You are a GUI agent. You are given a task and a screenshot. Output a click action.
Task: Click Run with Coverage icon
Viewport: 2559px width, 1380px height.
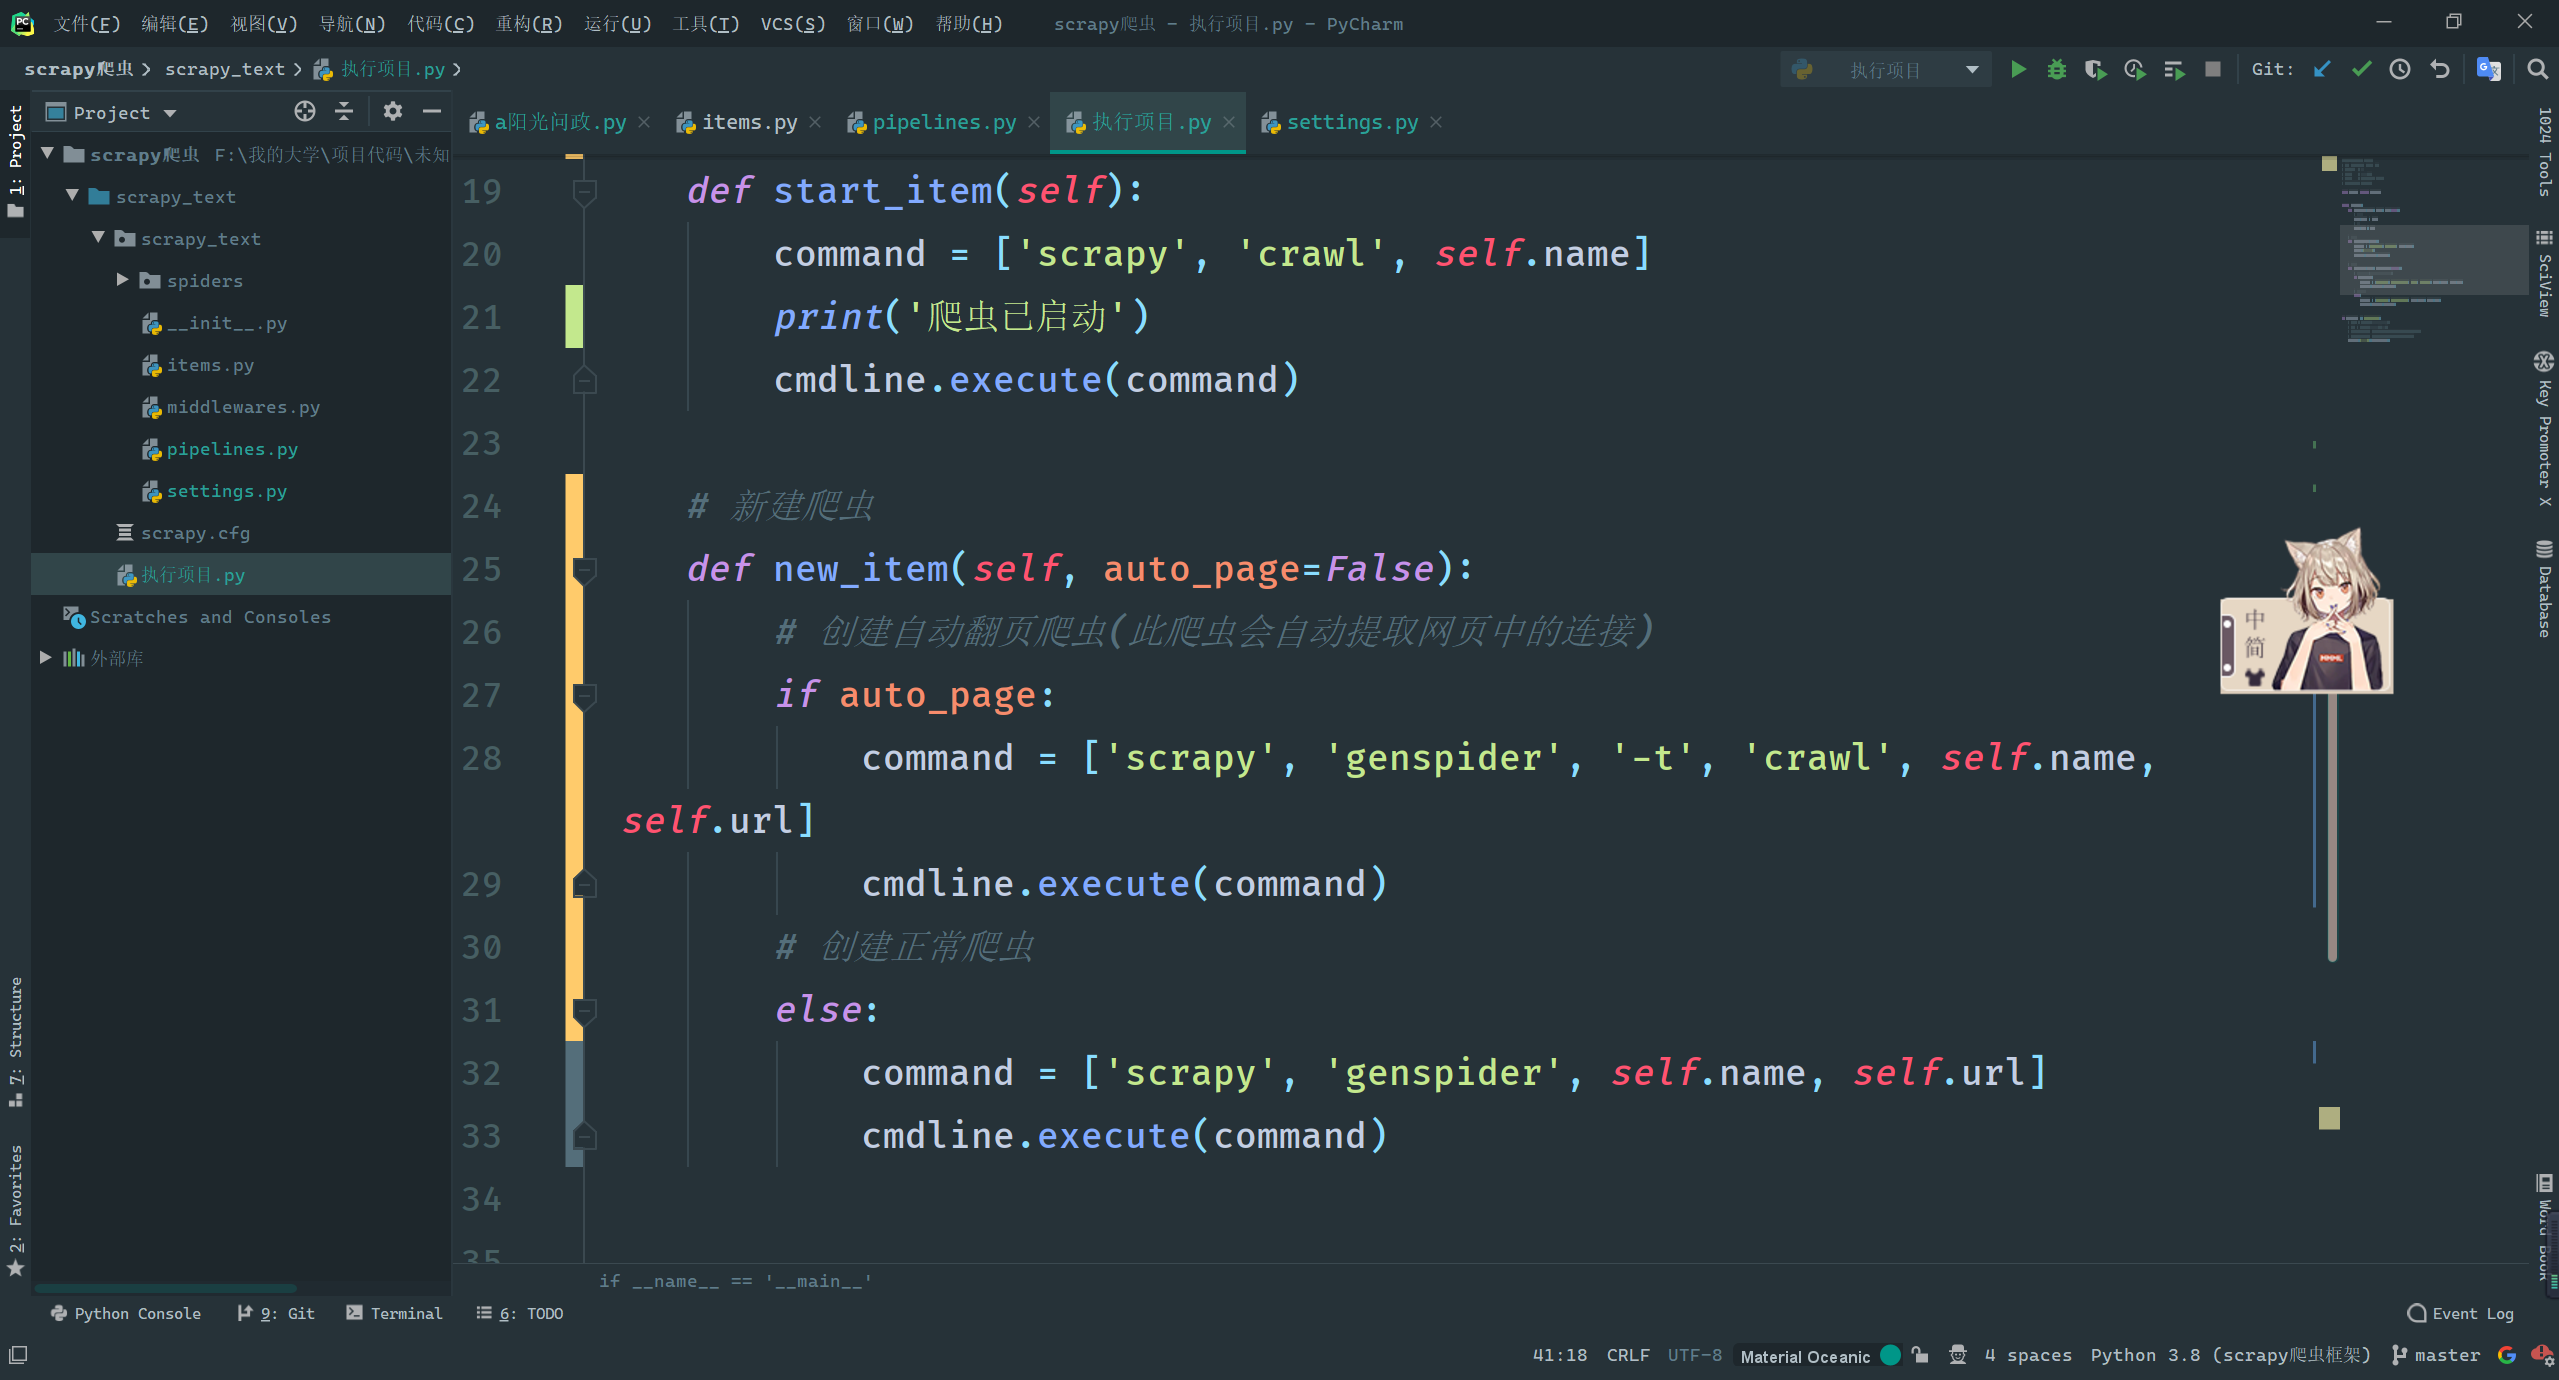tap(2095, 69)
